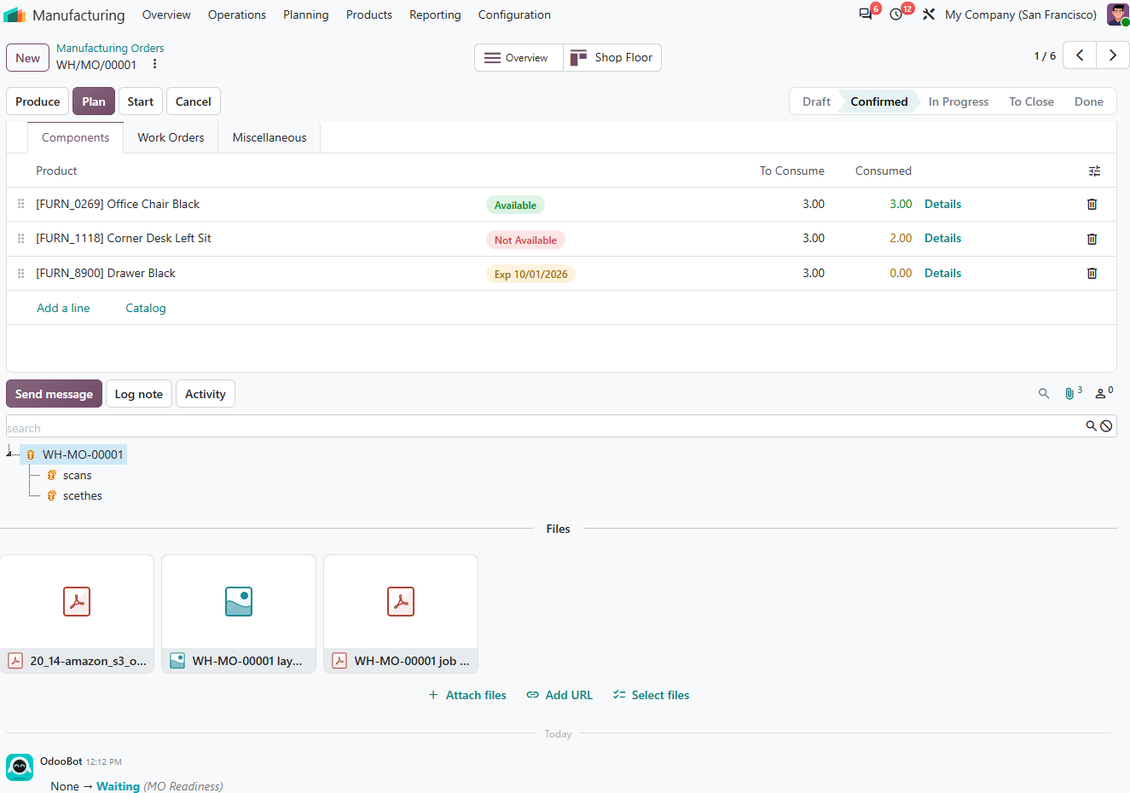The width and height of the screenshot is (1130, 793).
Task: Open Details for Corner Desk Left Sit
Action: point(943,238)
